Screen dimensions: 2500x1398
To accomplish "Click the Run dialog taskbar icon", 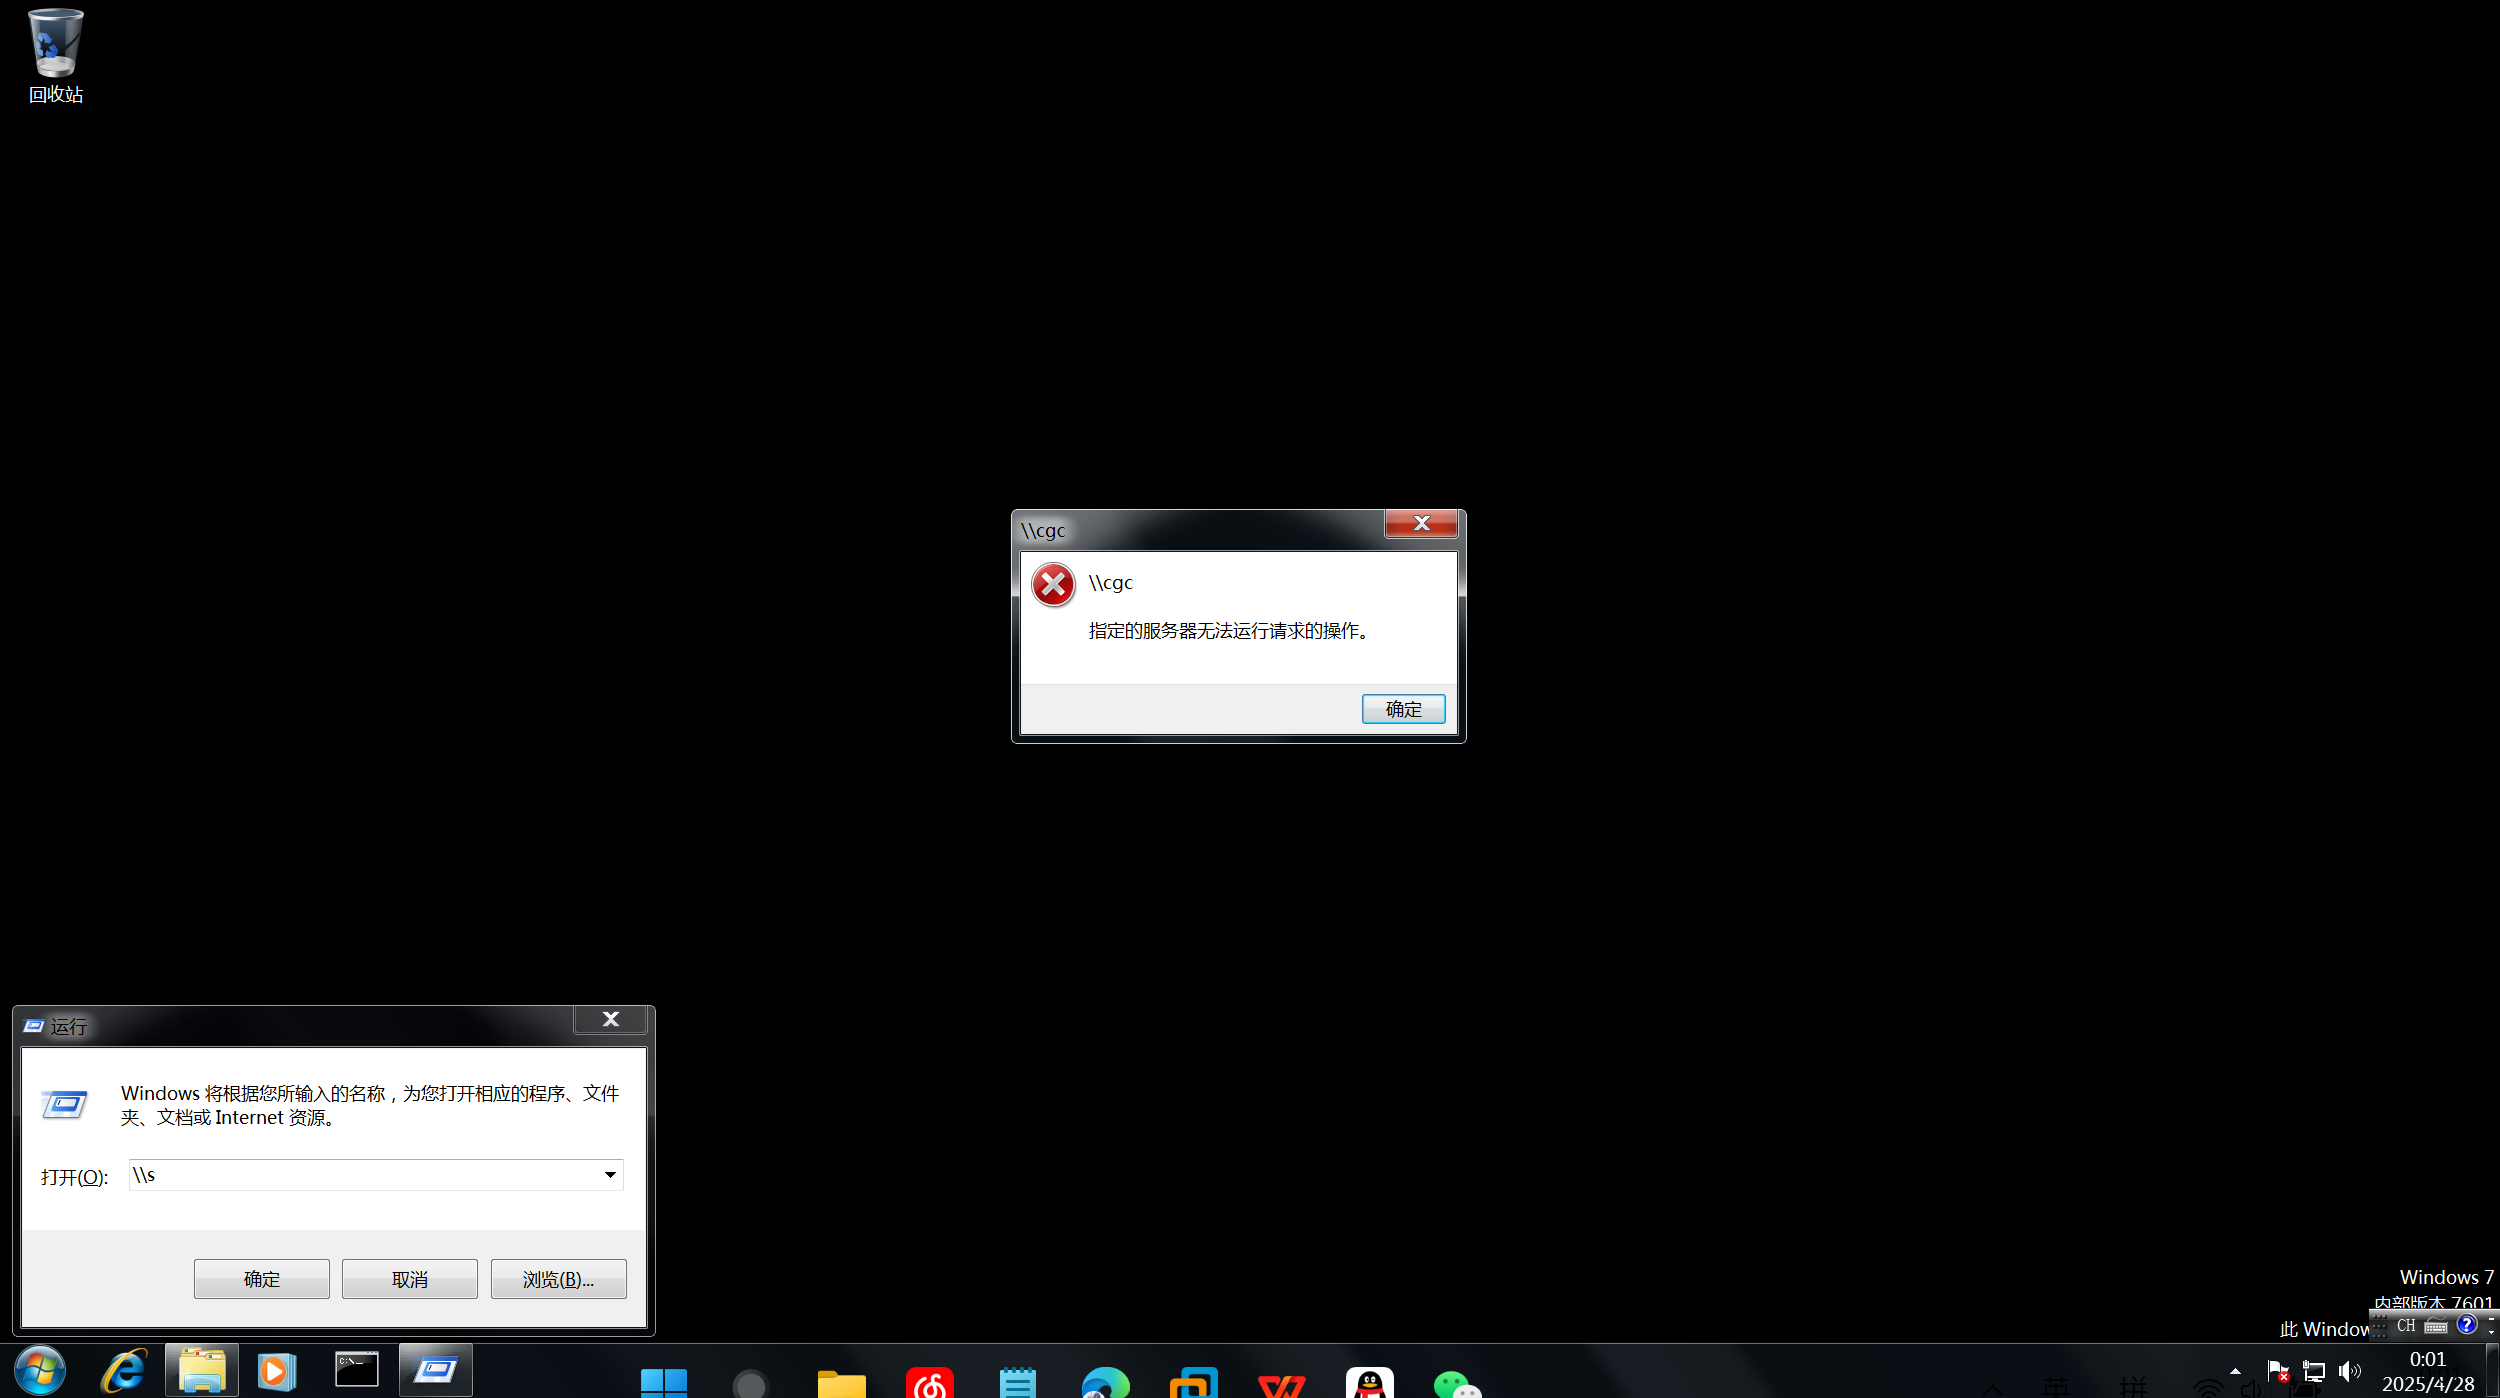I will (x=436, y=1370).
